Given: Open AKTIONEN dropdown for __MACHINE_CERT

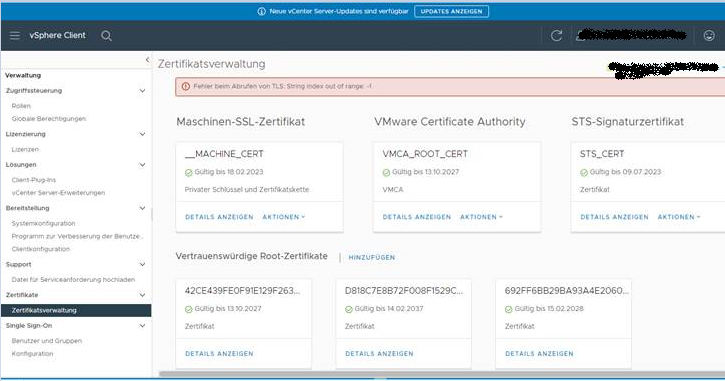Looking at the screenshot, I should (283, 217).
